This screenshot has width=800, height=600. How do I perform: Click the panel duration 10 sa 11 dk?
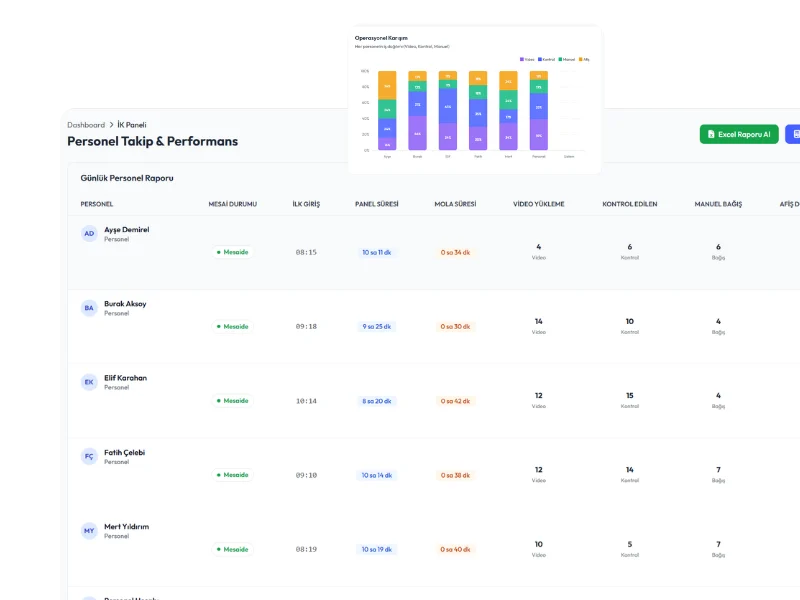(x=377, y=253)
